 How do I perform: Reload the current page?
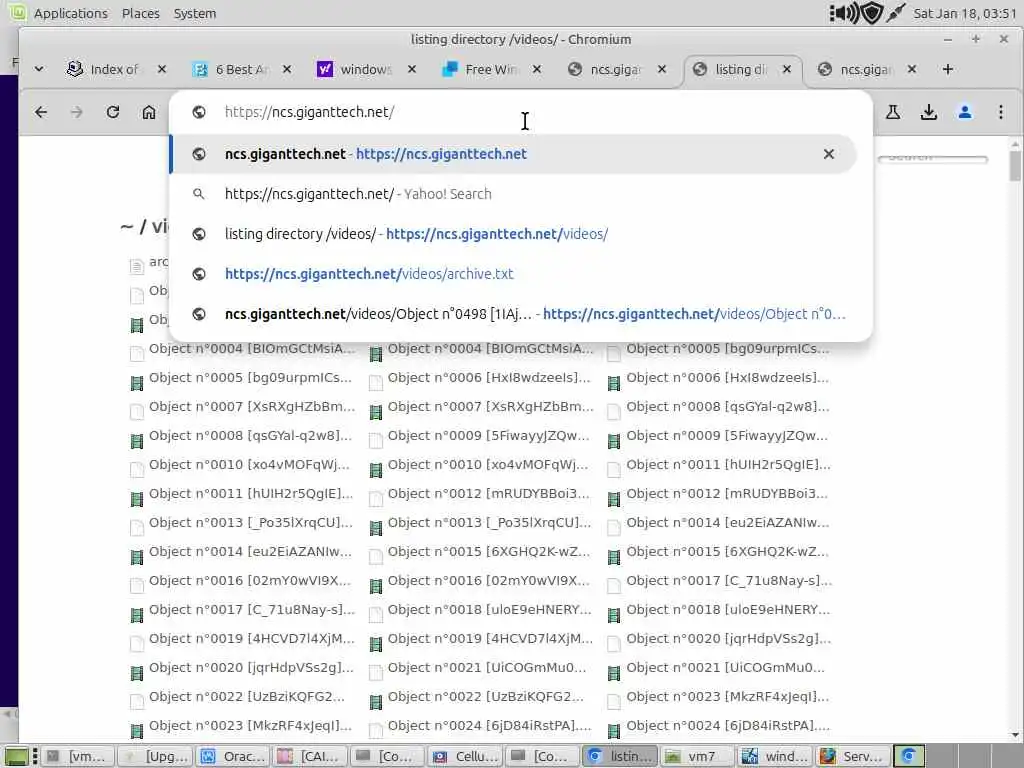pyautogui.click(x=113, y=112)
